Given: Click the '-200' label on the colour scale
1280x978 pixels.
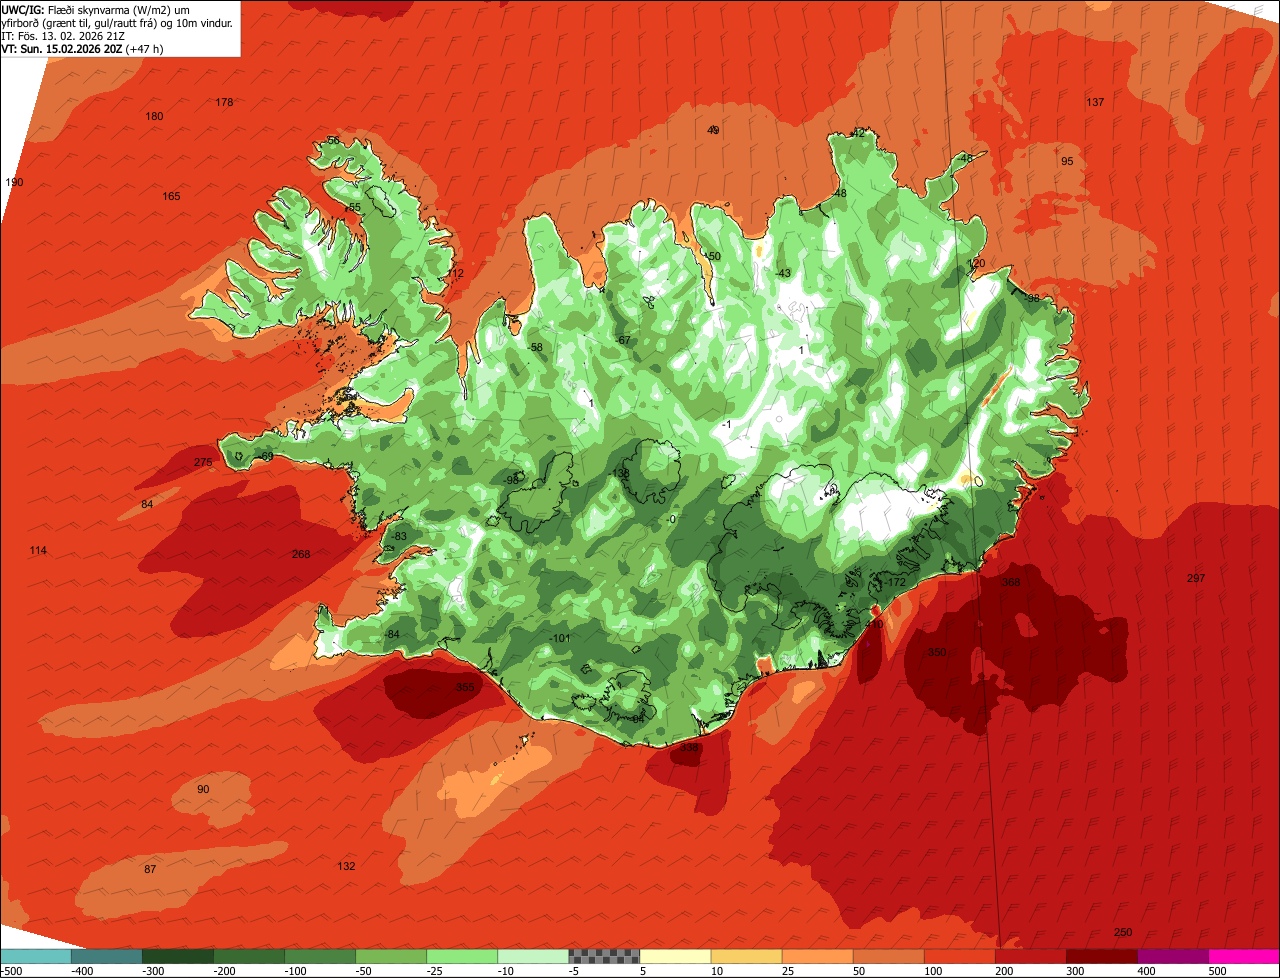Looking at the screenshot, I should [x=223, y=970].
